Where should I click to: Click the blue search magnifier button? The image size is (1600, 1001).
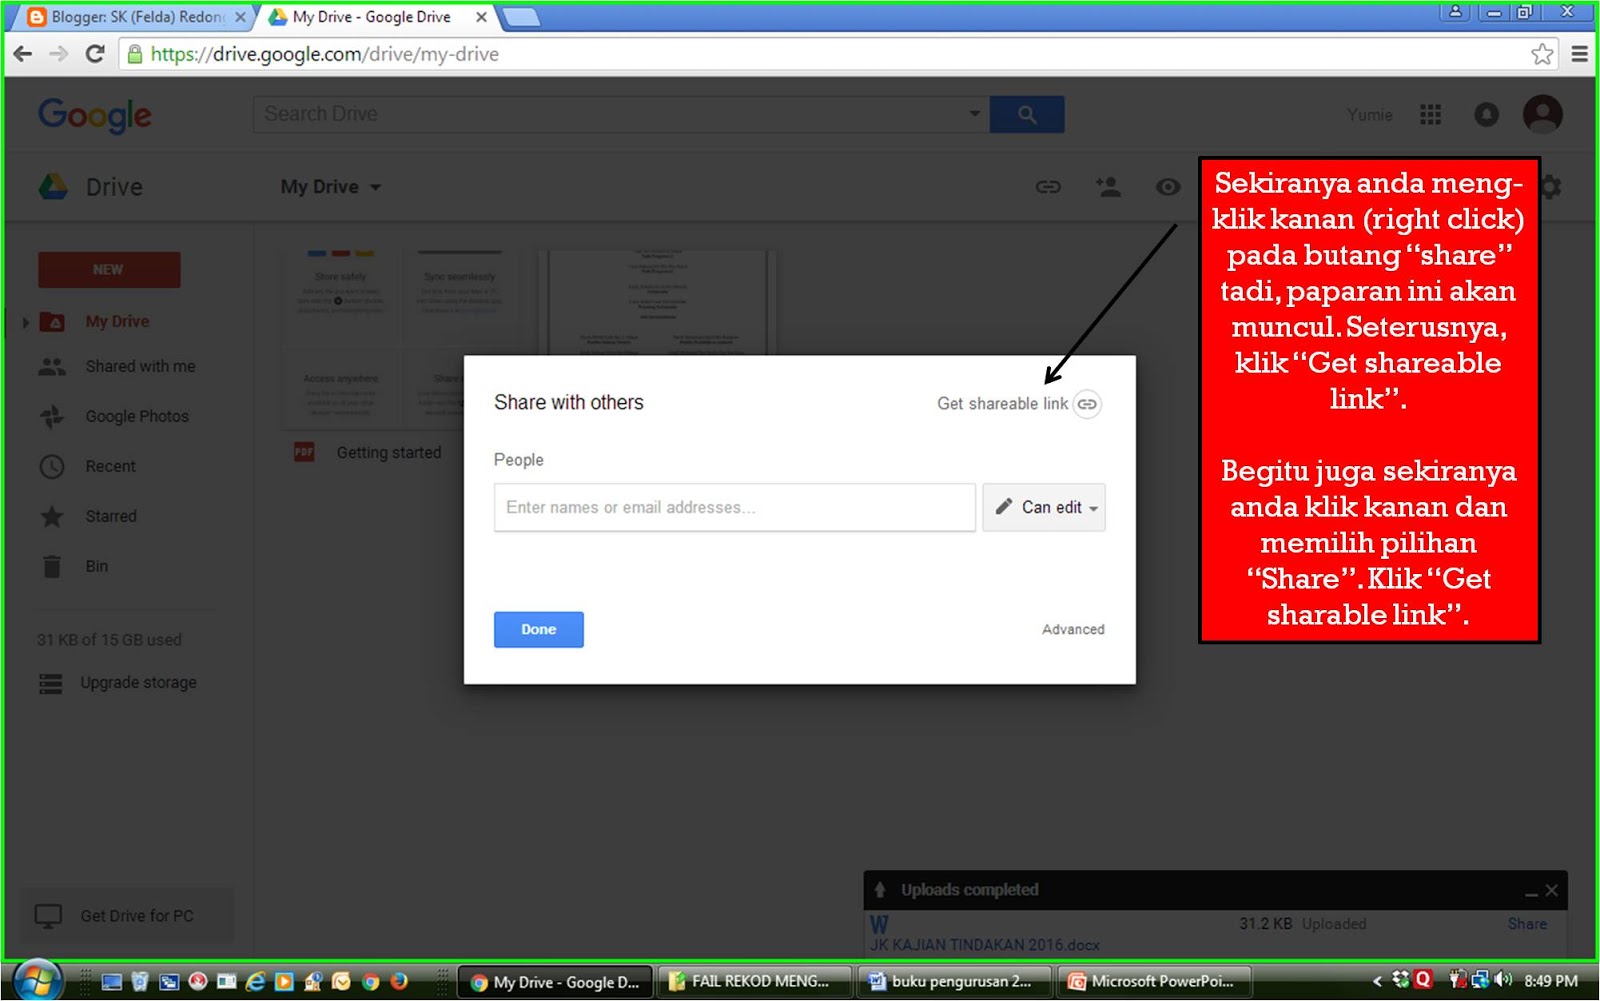point(1027,114)
